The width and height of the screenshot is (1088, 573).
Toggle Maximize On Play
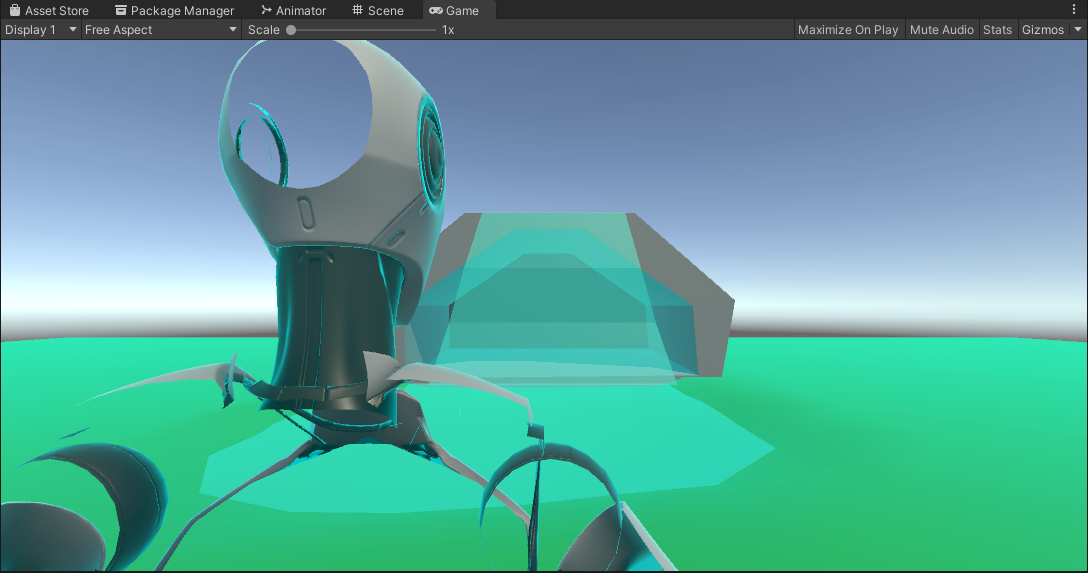coord(847,30)
